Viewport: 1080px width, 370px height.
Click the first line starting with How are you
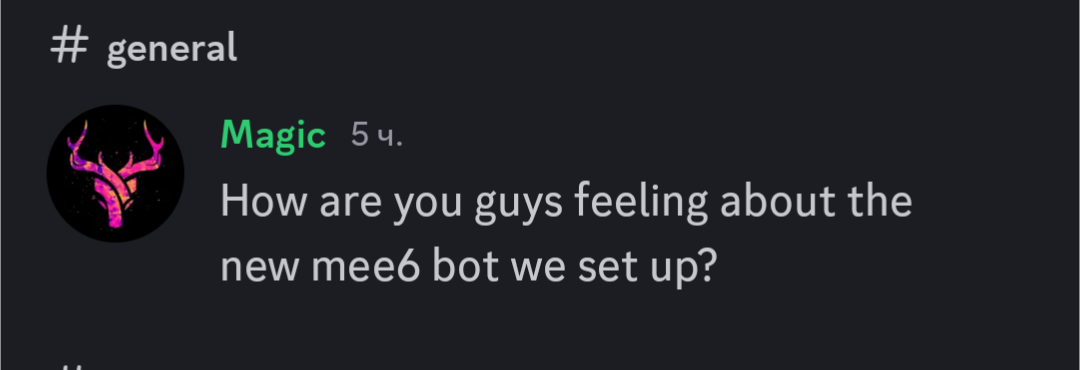point(566,203)
